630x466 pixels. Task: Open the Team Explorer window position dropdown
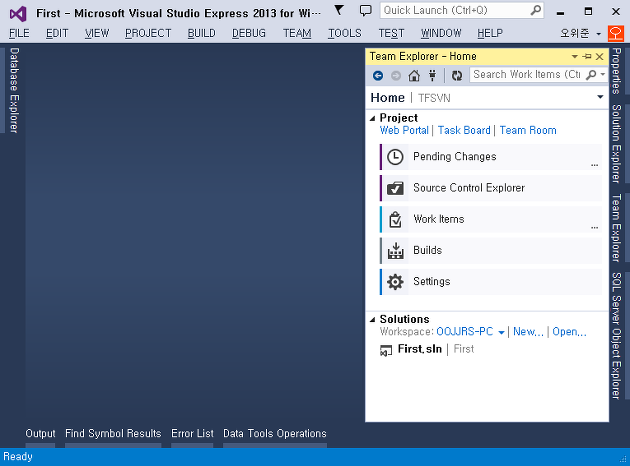(575, 57)
